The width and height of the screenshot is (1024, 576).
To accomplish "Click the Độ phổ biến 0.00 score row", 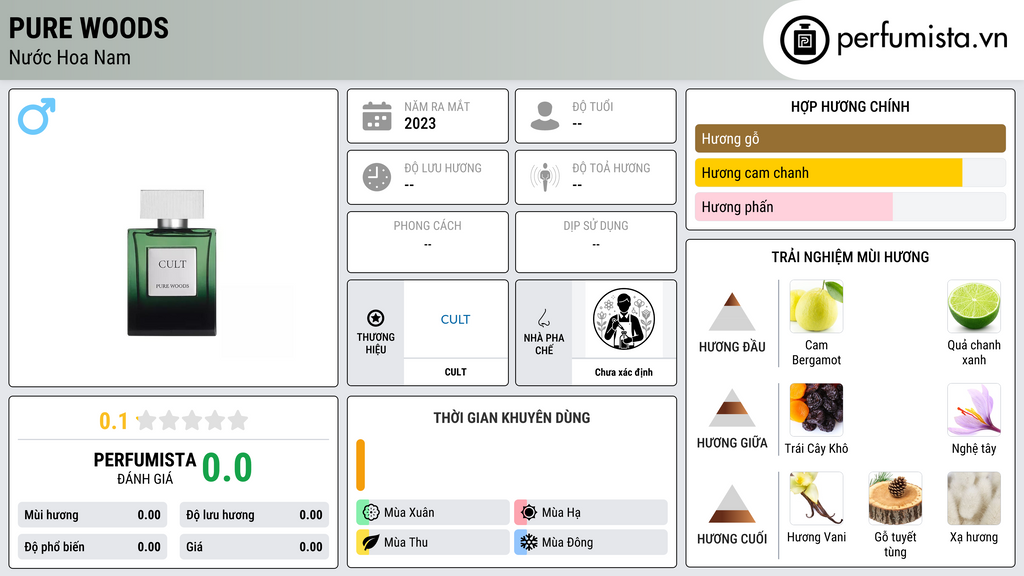I will (92, 547).
